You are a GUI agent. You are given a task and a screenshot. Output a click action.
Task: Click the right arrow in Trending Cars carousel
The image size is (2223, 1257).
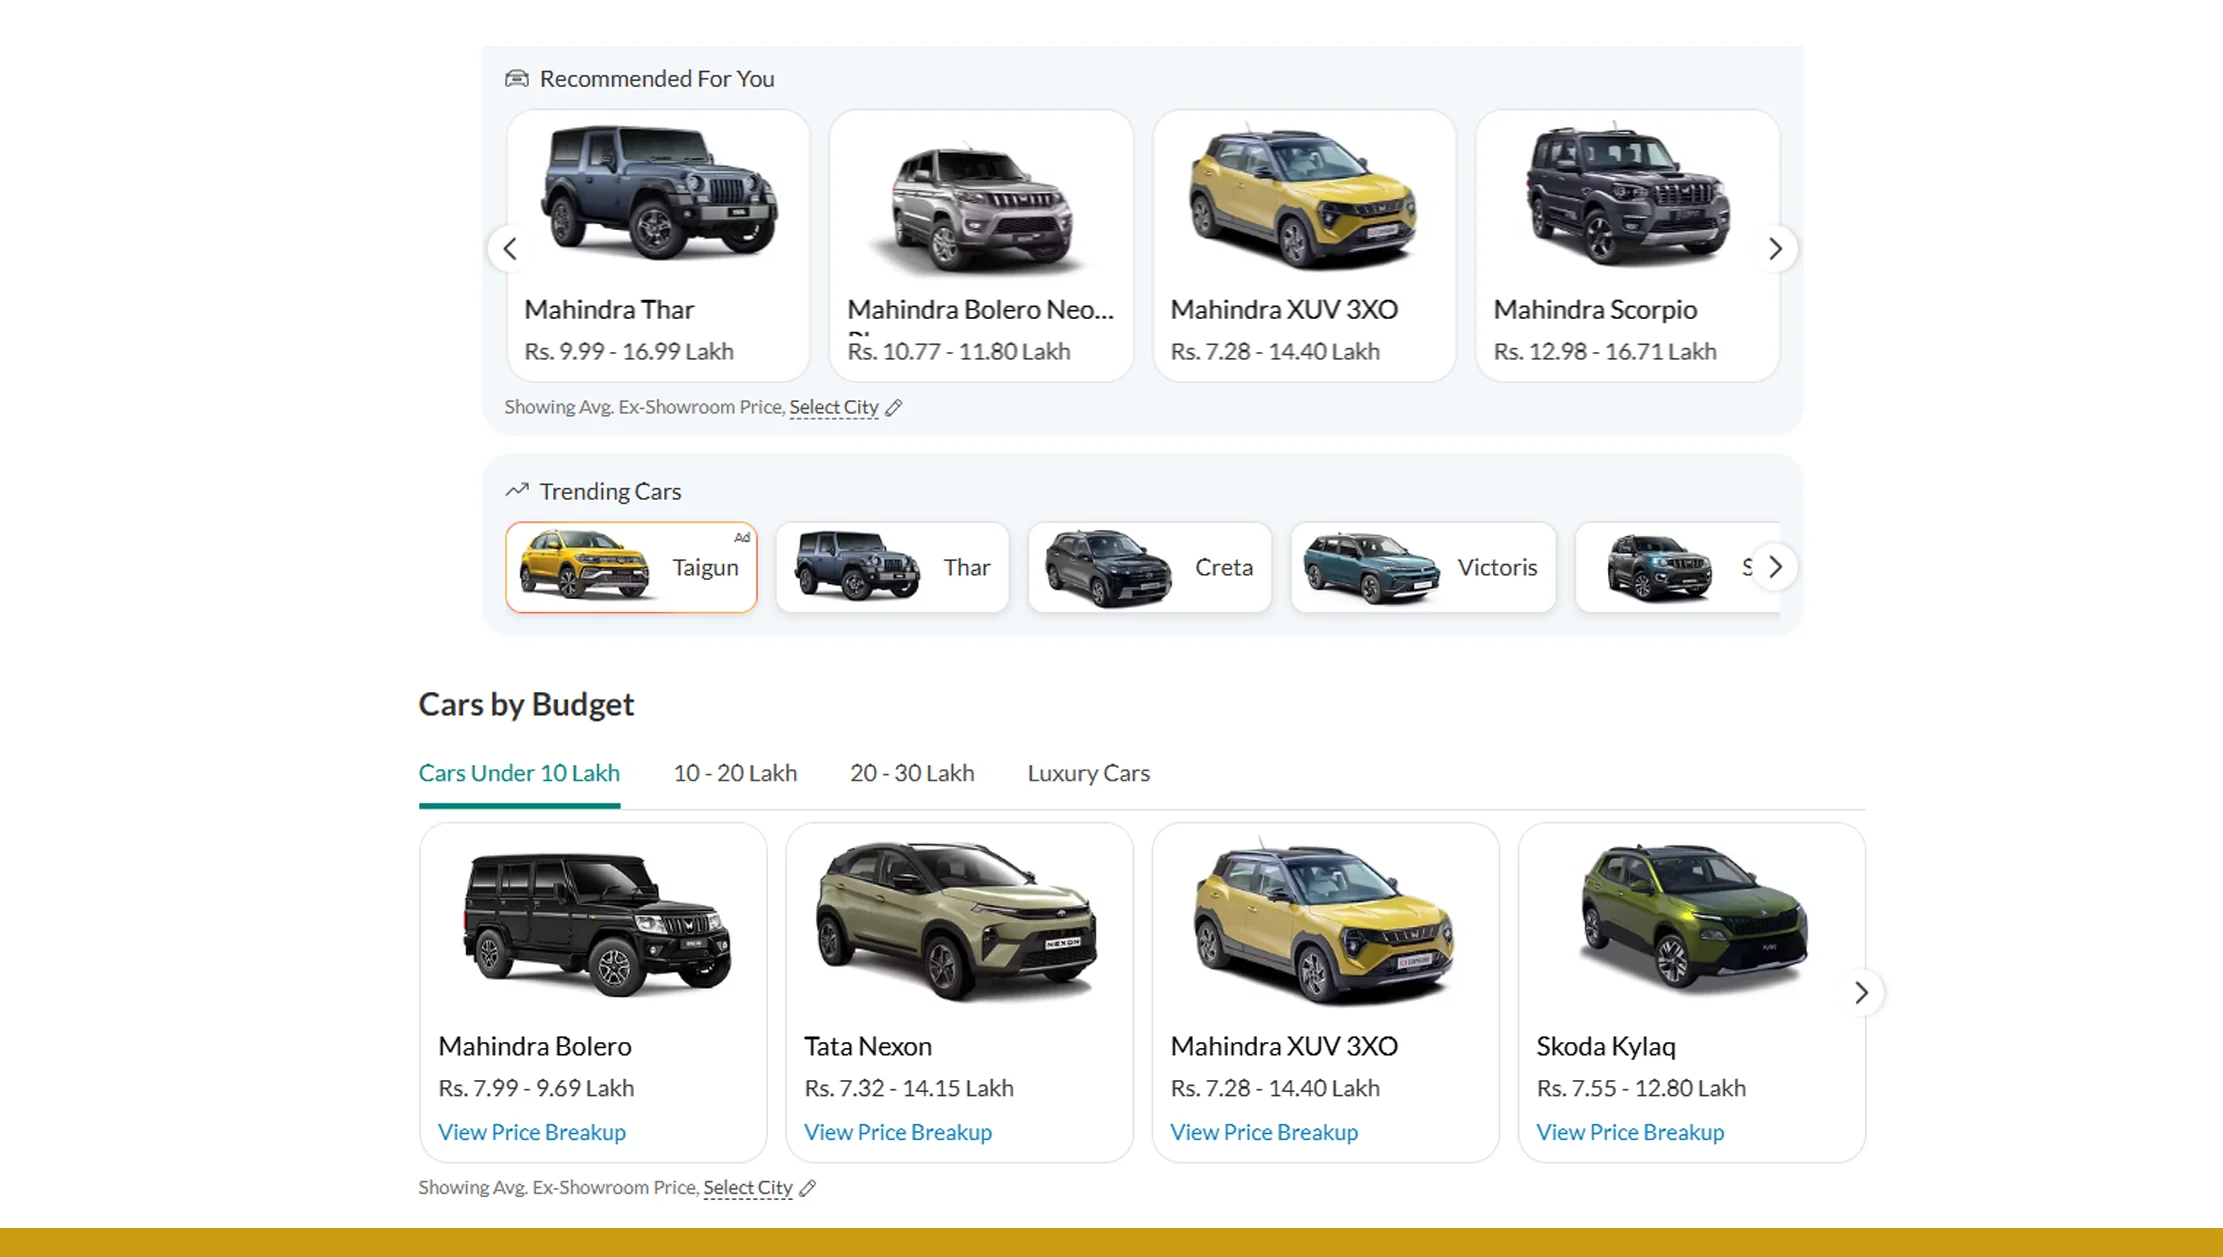(x=1774, y=567)
